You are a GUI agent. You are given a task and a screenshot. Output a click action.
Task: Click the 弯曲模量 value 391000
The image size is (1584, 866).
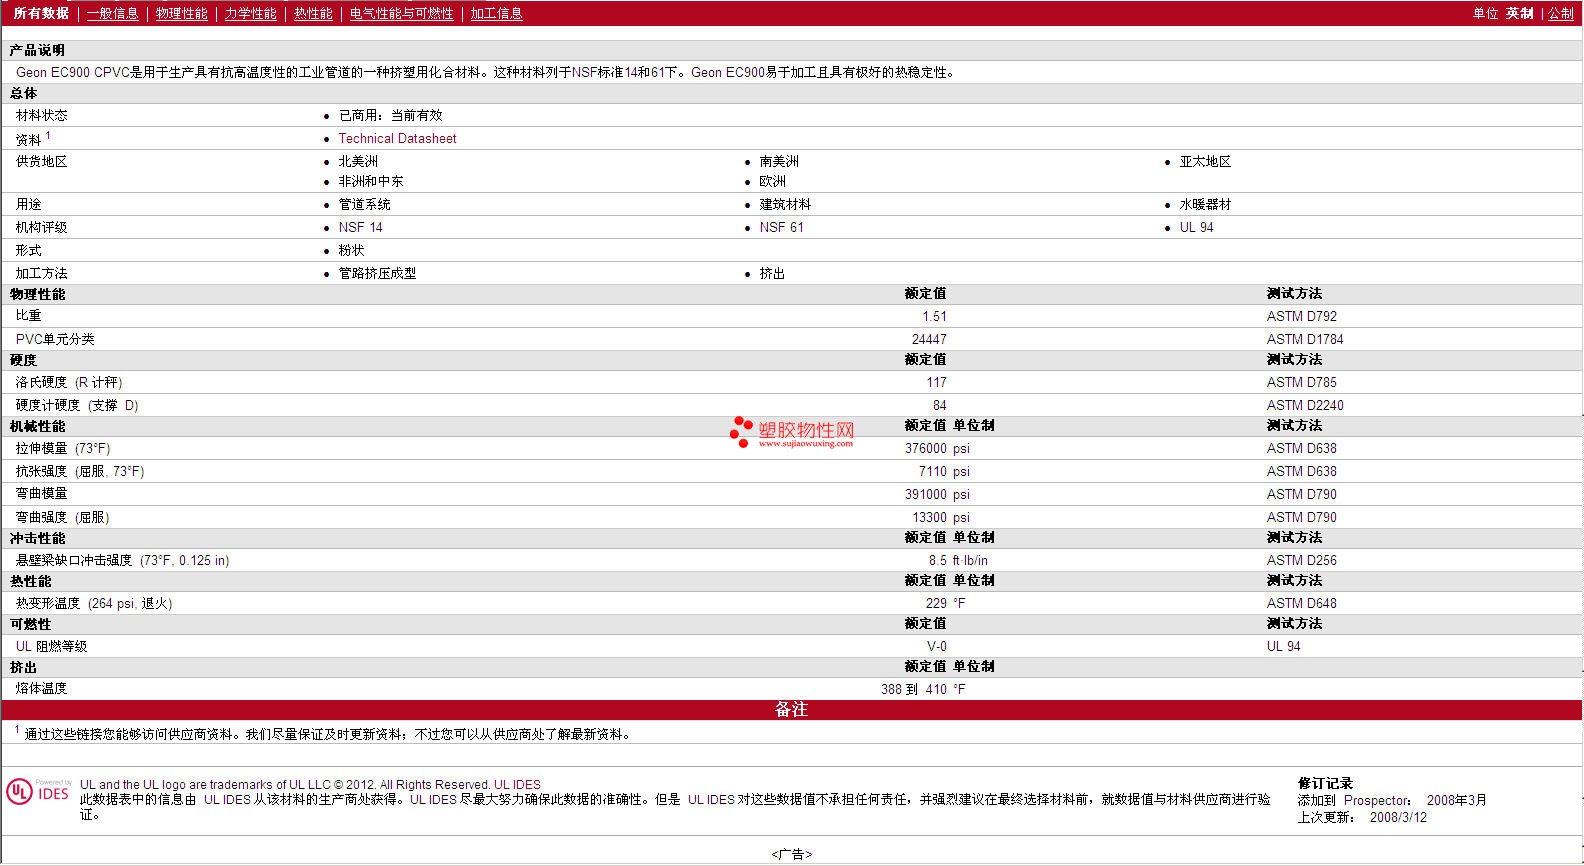point(926,495)
